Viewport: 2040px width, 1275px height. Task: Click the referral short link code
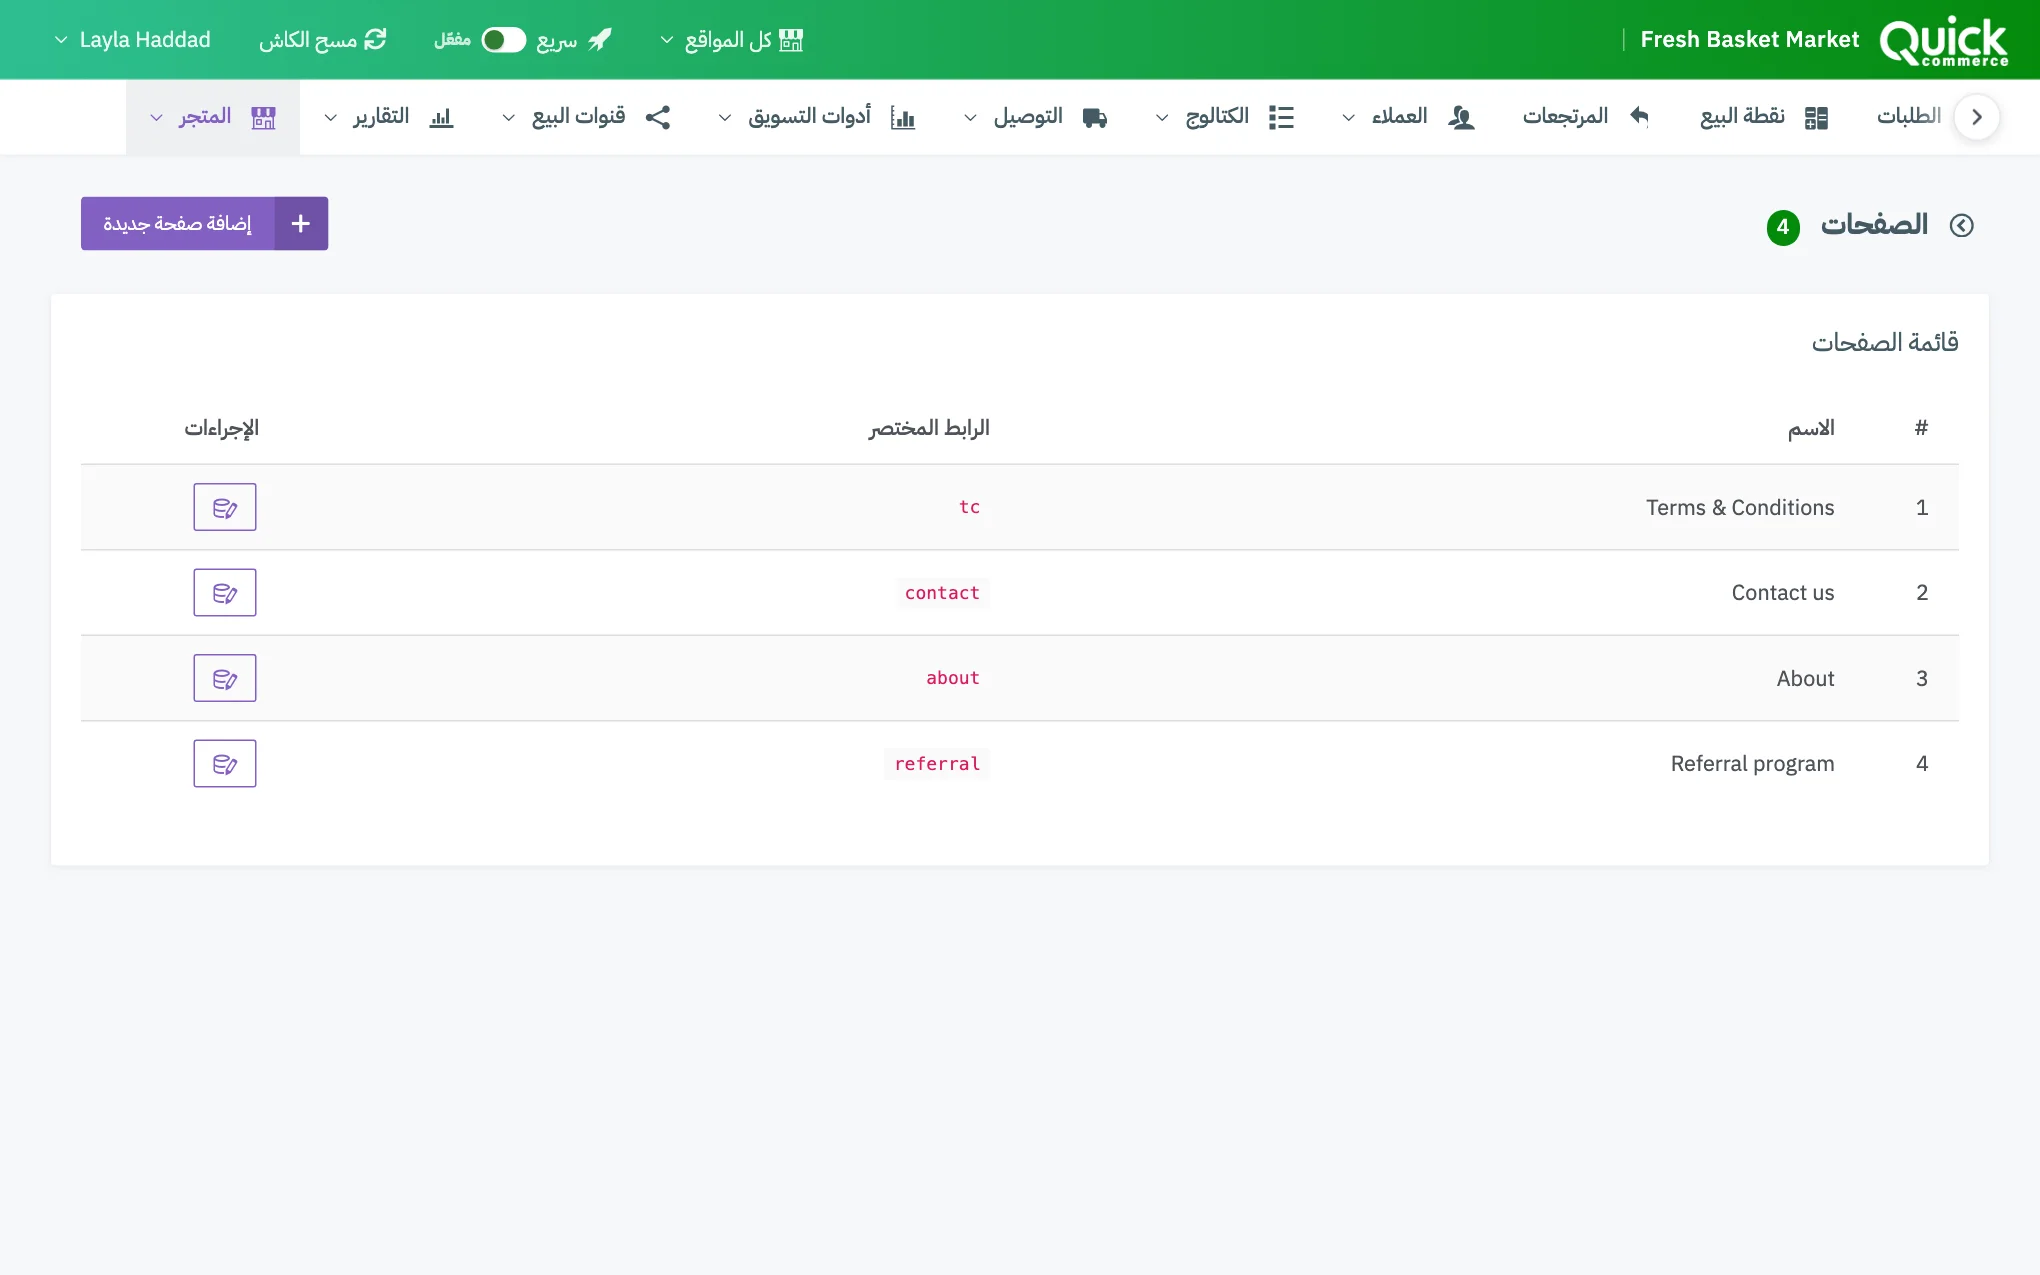point(937,763)
